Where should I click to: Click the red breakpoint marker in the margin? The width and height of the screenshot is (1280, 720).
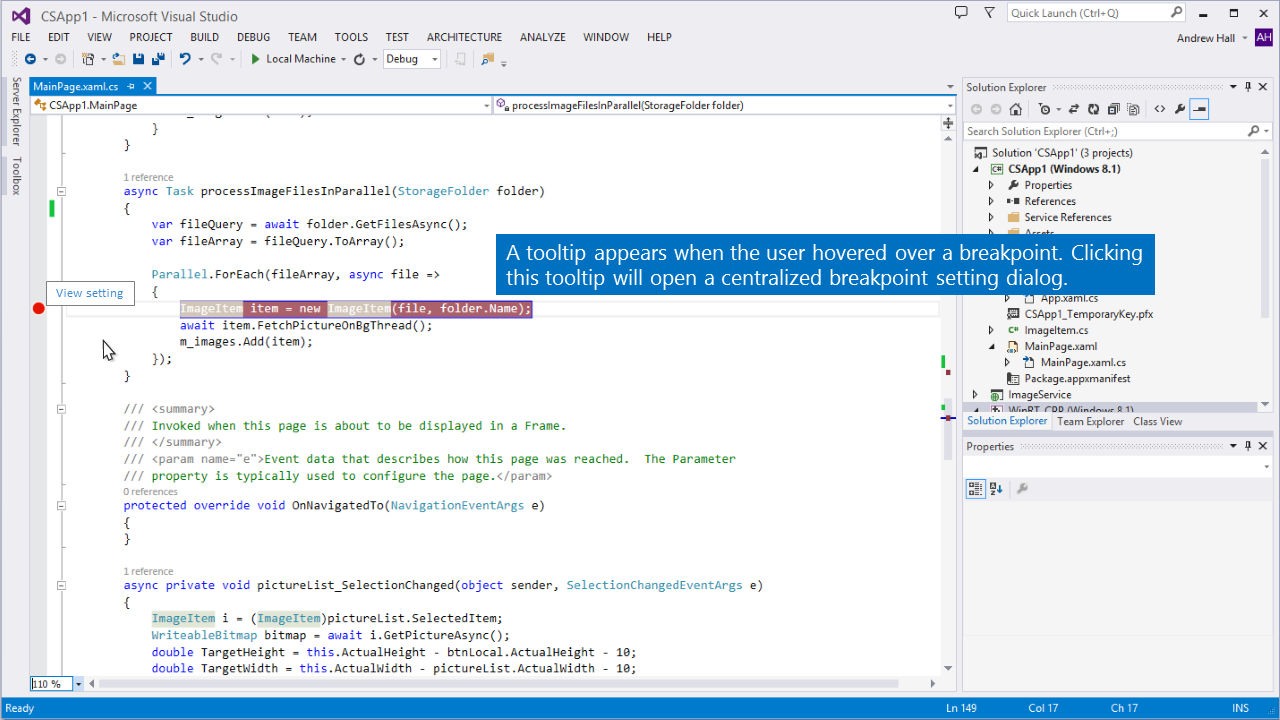point(38,308)
